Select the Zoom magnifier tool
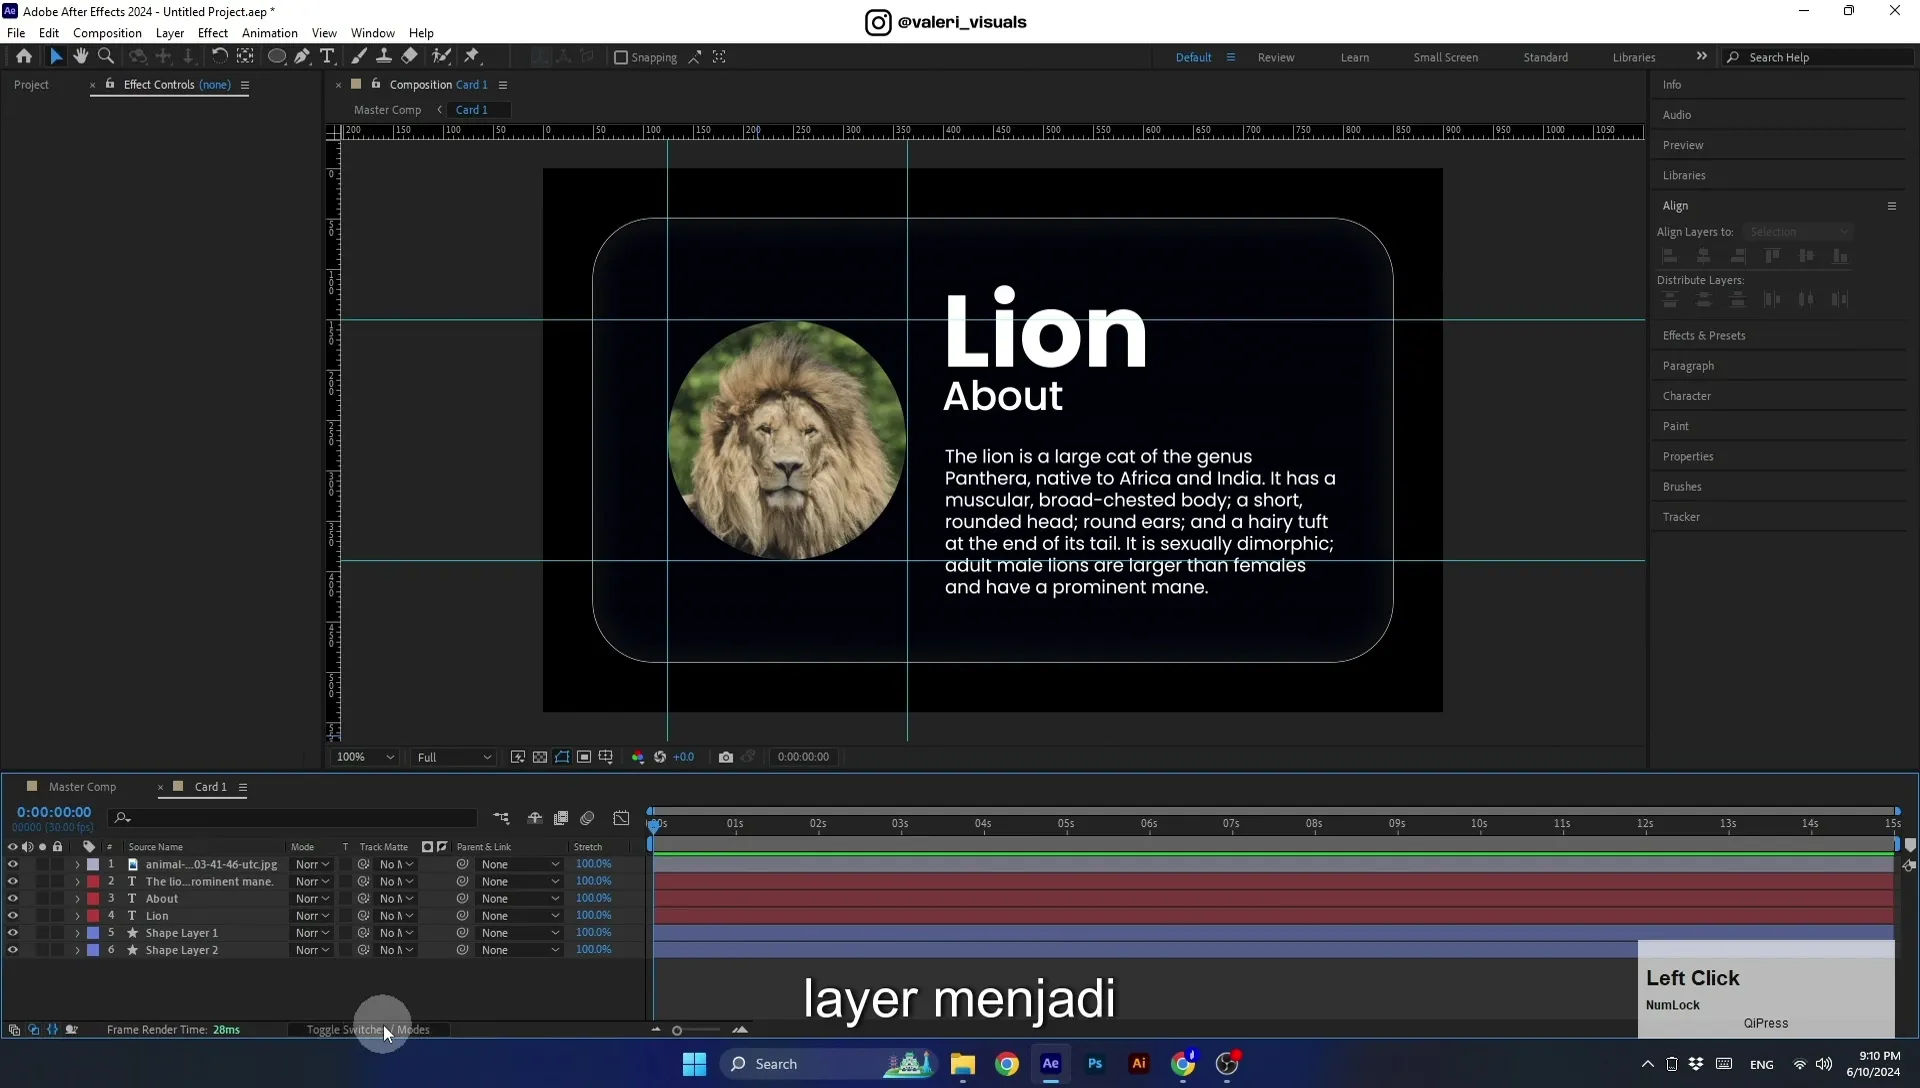 point(106,57)
